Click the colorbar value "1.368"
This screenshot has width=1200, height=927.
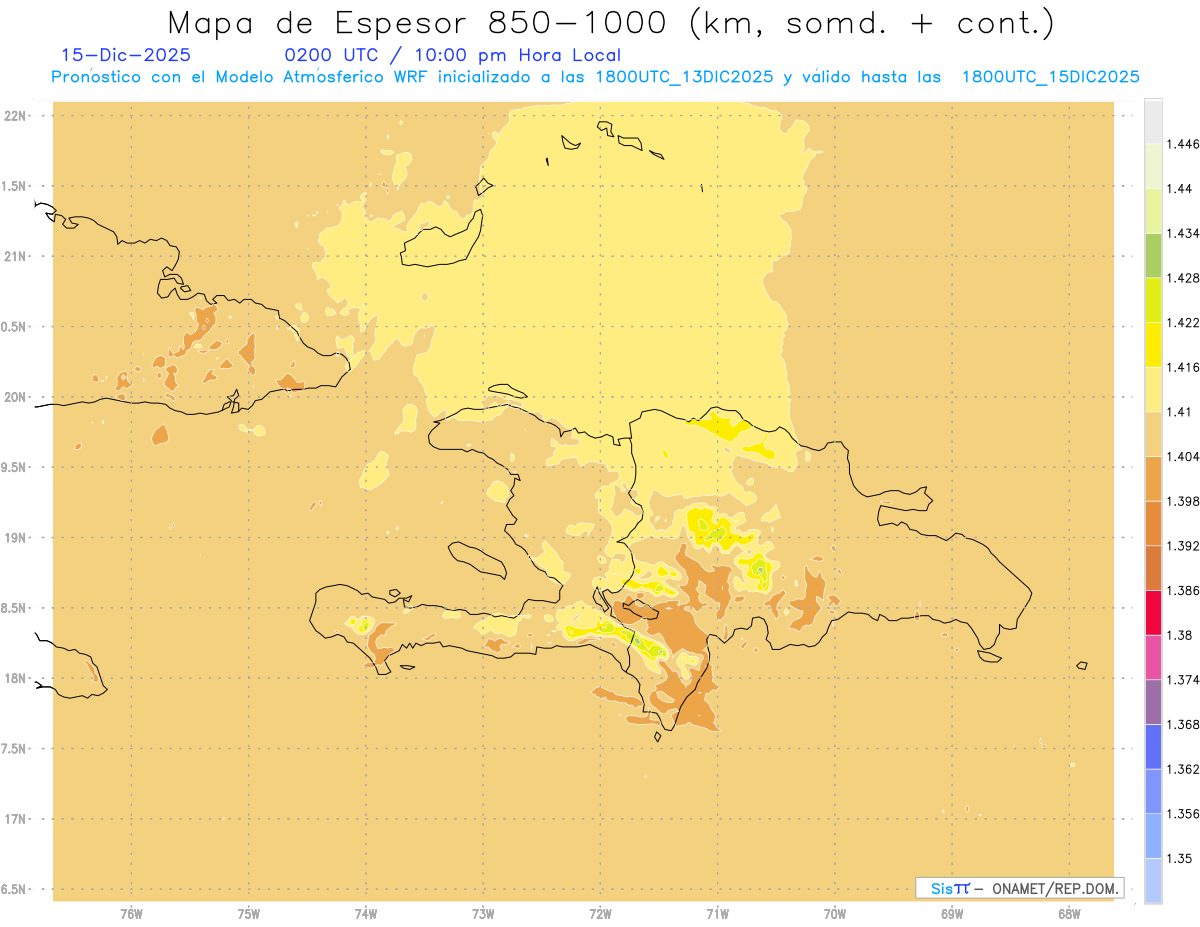coord(1184,725)
